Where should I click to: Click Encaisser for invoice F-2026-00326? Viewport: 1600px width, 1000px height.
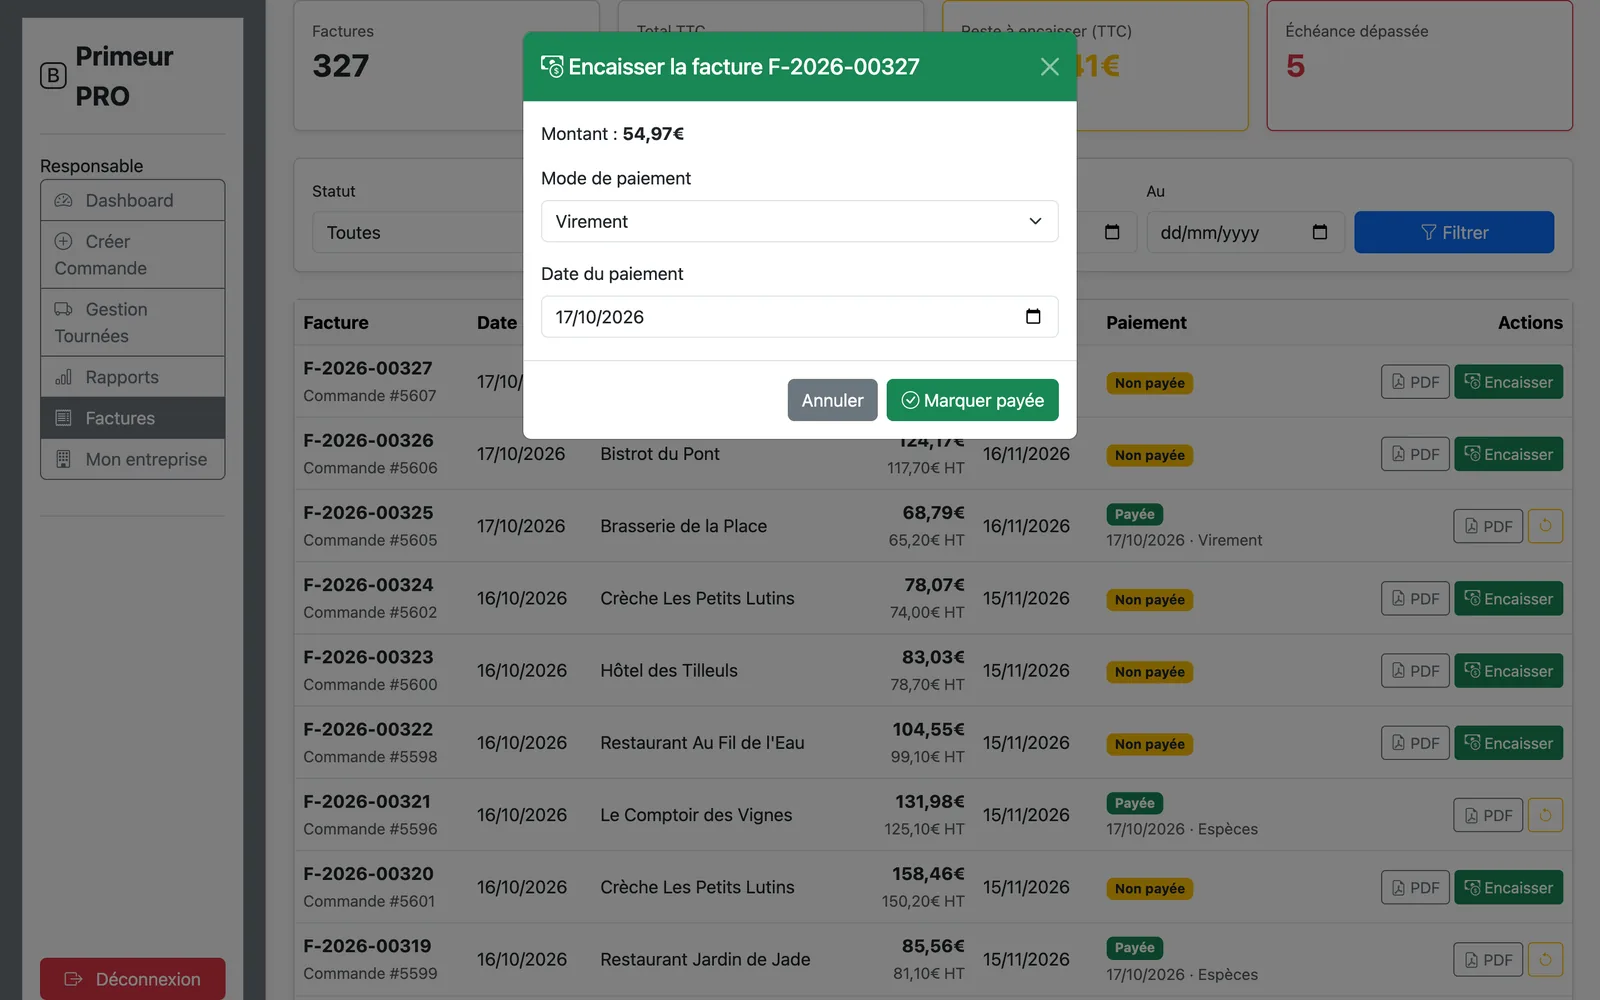[1508, 454]
